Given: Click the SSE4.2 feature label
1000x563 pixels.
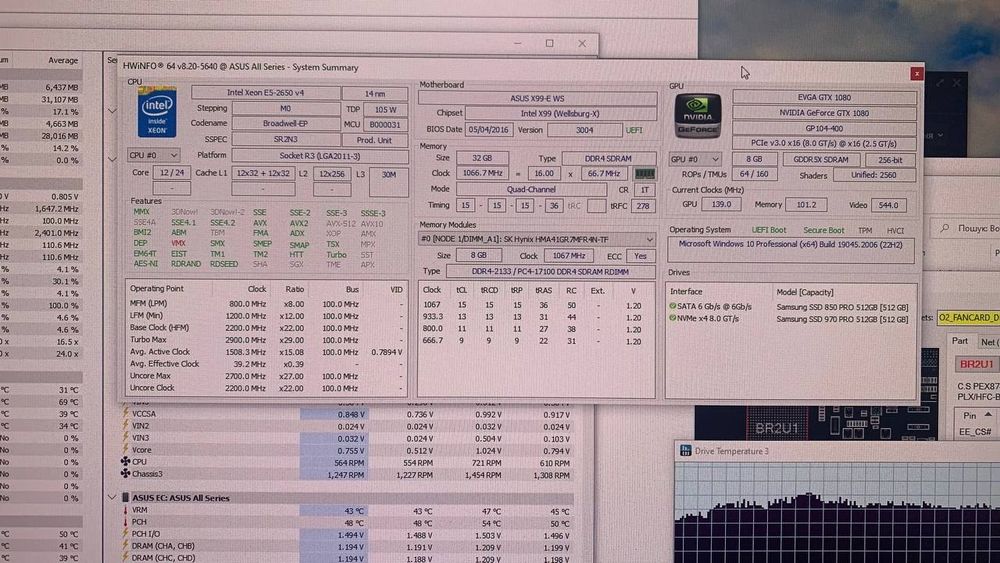Looking at the screenshot, I should tap(223, 223).
